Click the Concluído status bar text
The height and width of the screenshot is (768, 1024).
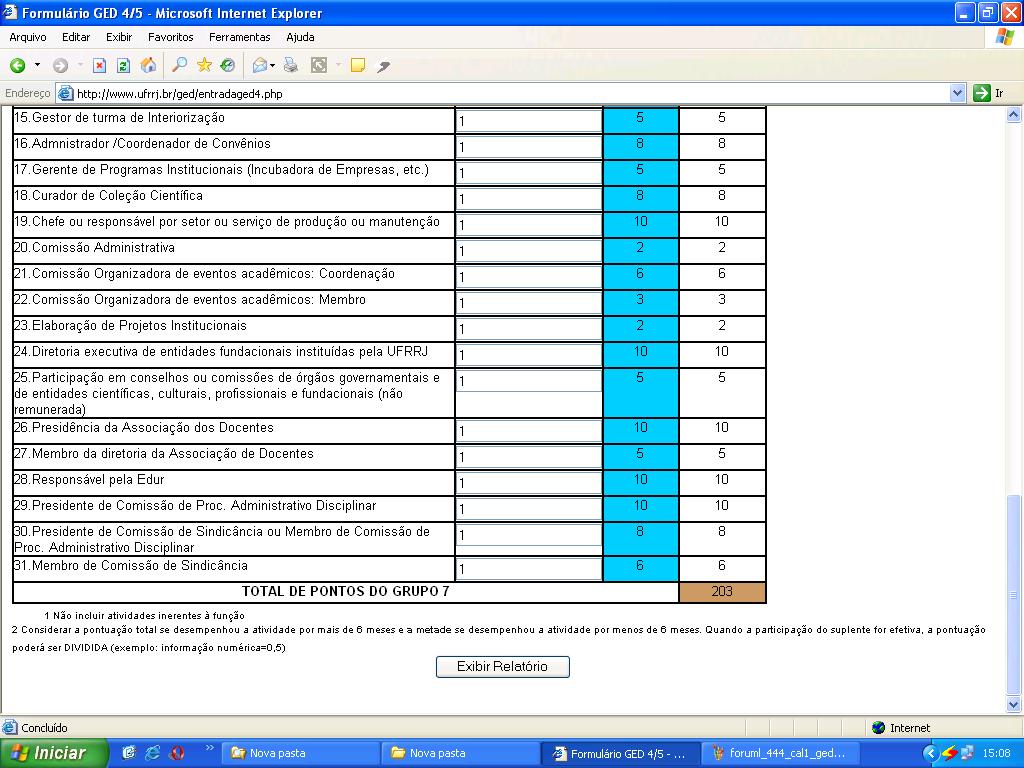coord(44,728)
